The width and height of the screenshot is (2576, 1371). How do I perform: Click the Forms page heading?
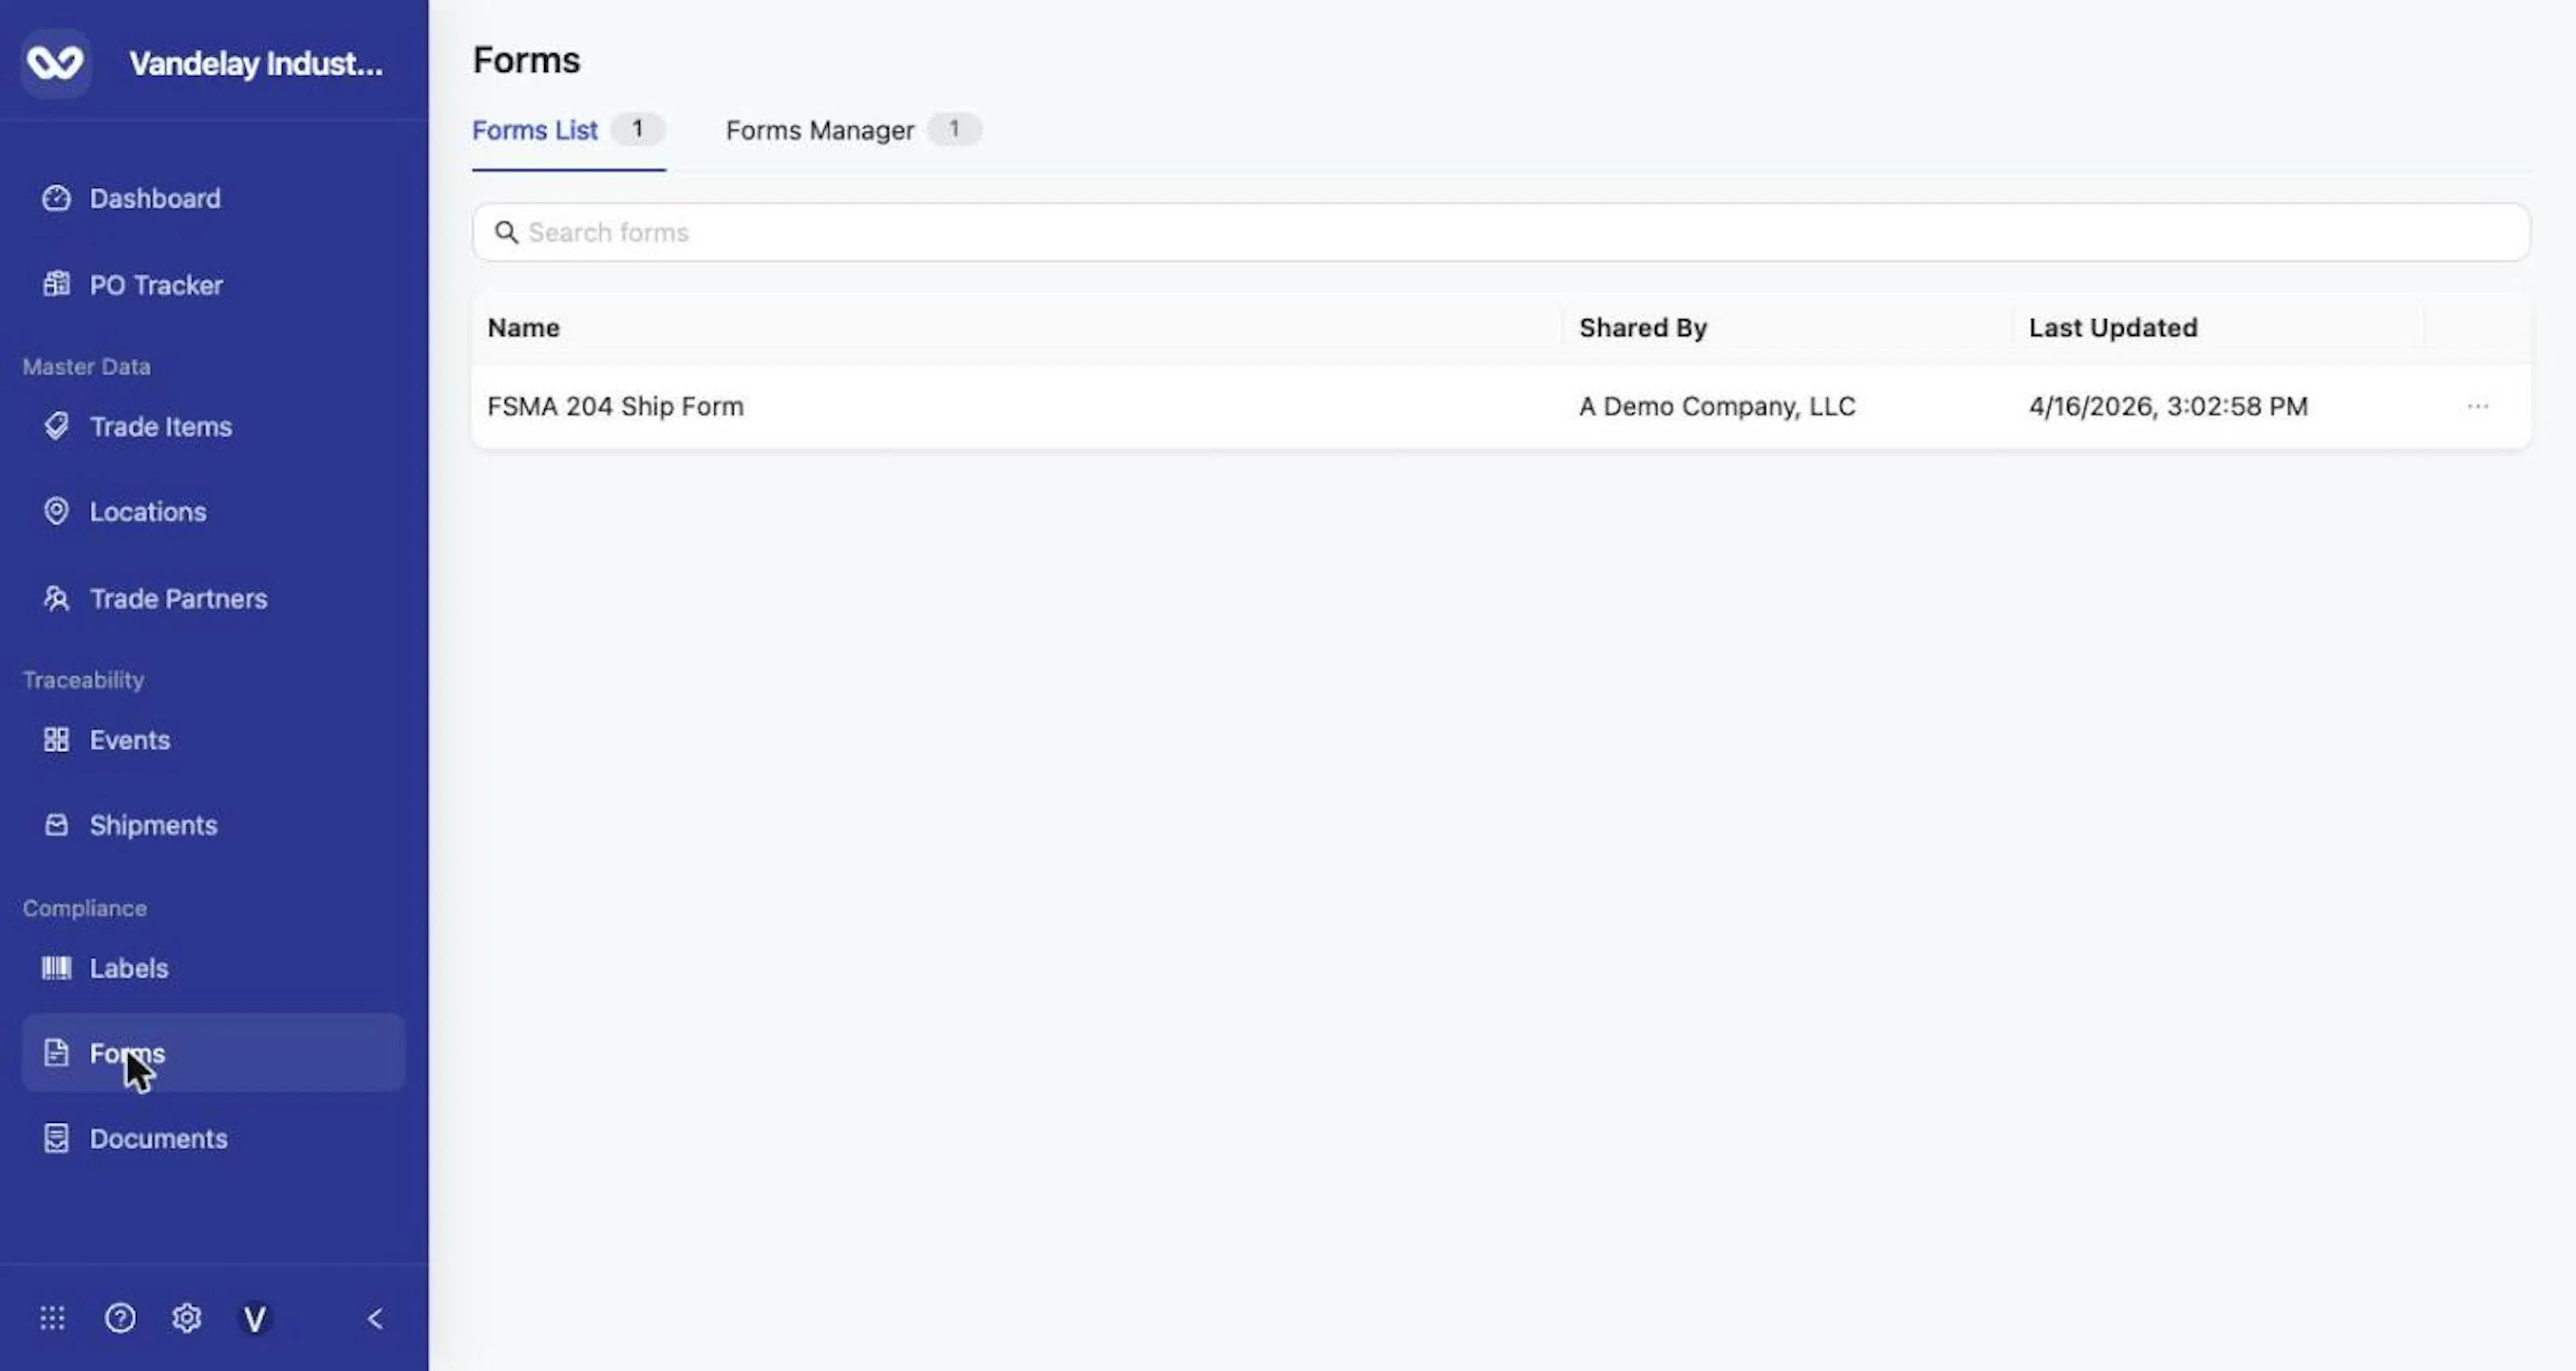[526, 60]
